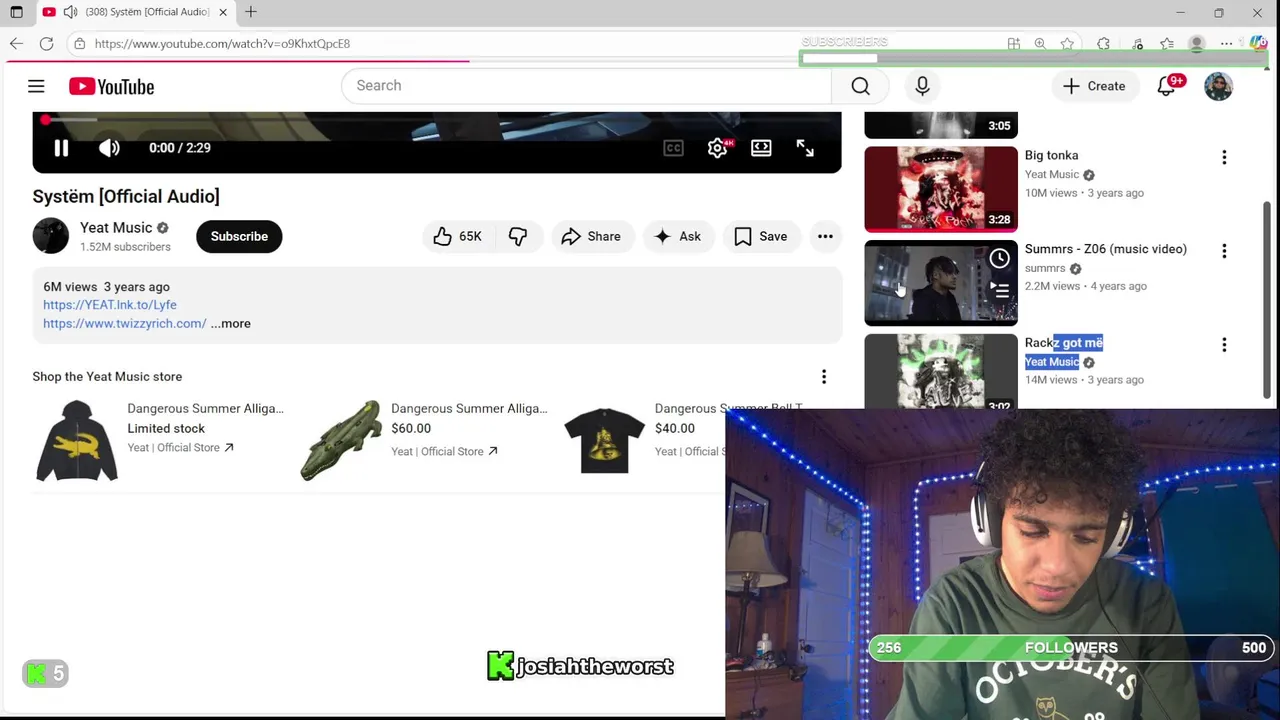Open the twizzyrich.com link
This screenshot has width=1280, height=720.
125,323
